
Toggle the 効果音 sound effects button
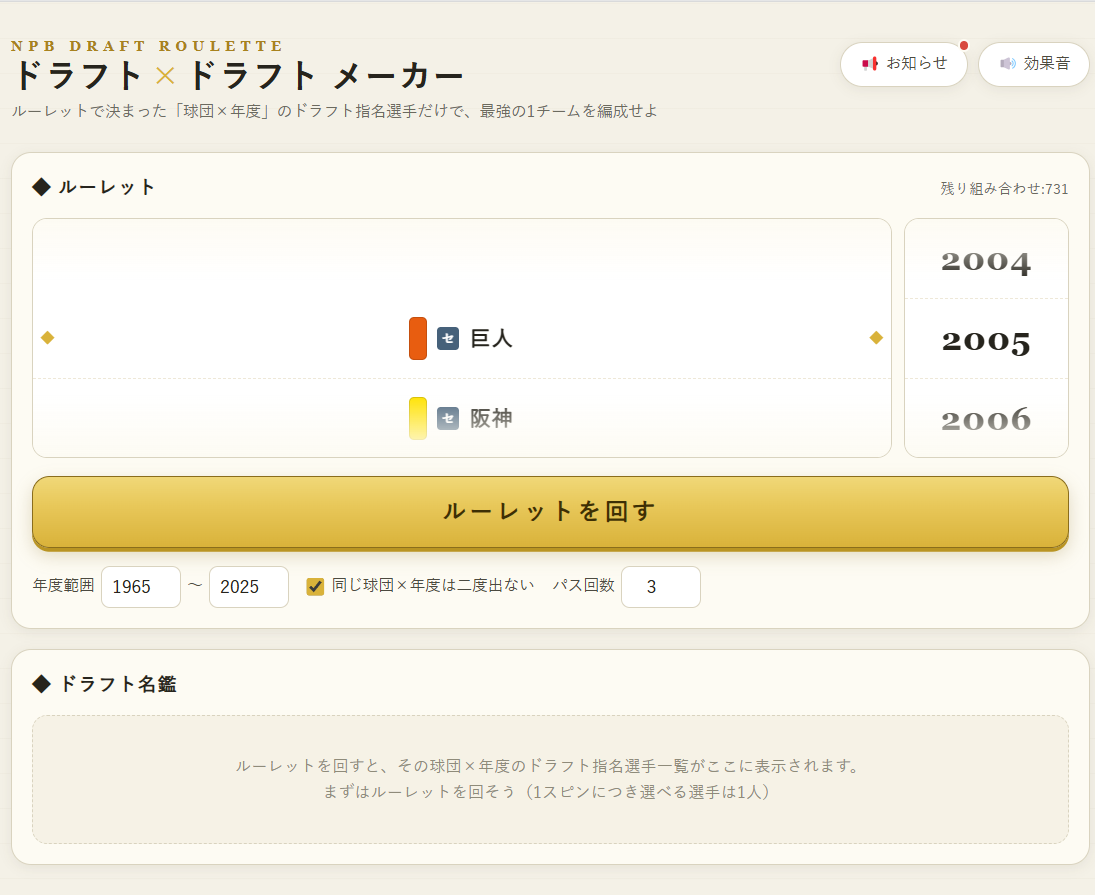tap(1034, 64)
